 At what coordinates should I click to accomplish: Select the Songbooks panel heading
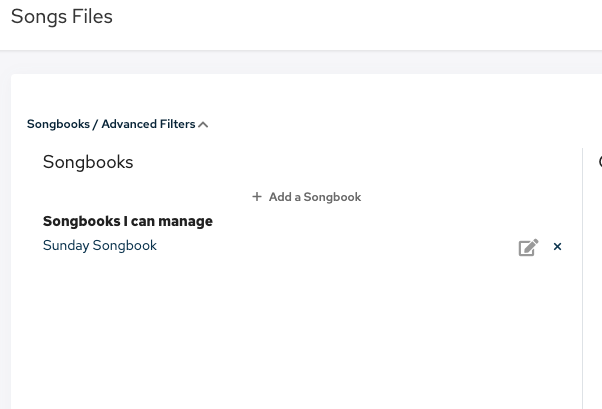tap(88, 162)
